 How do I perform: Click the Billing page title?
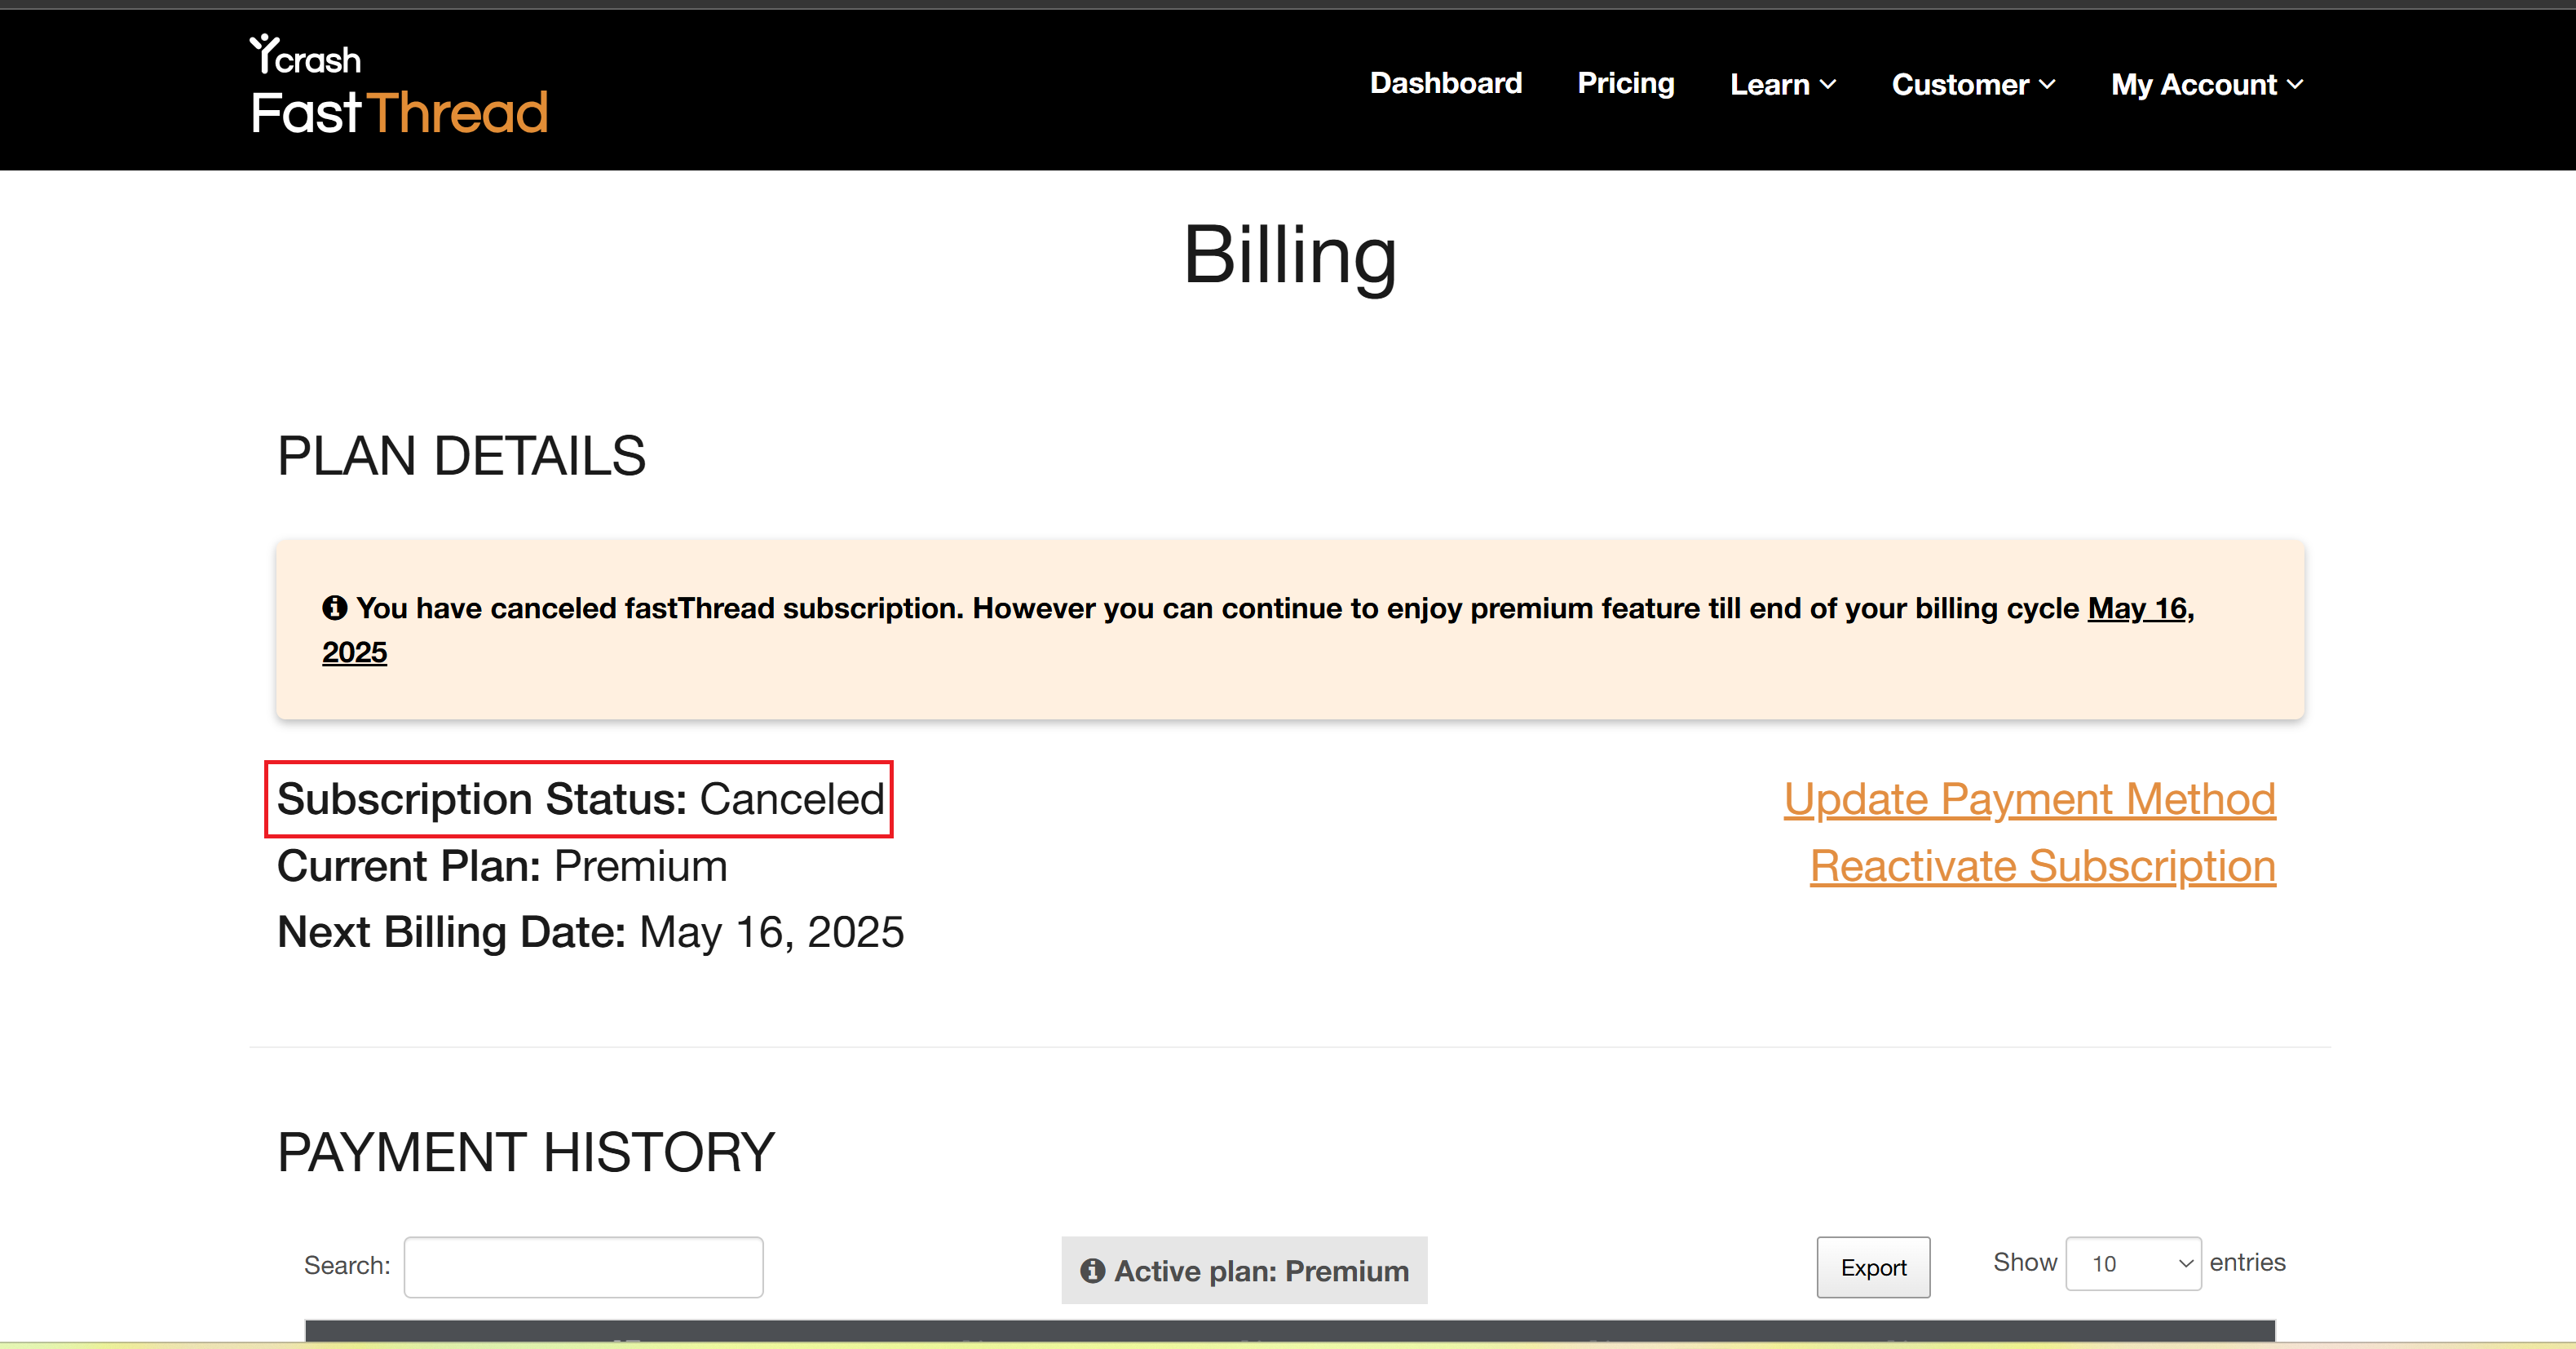coord(1288,256)
